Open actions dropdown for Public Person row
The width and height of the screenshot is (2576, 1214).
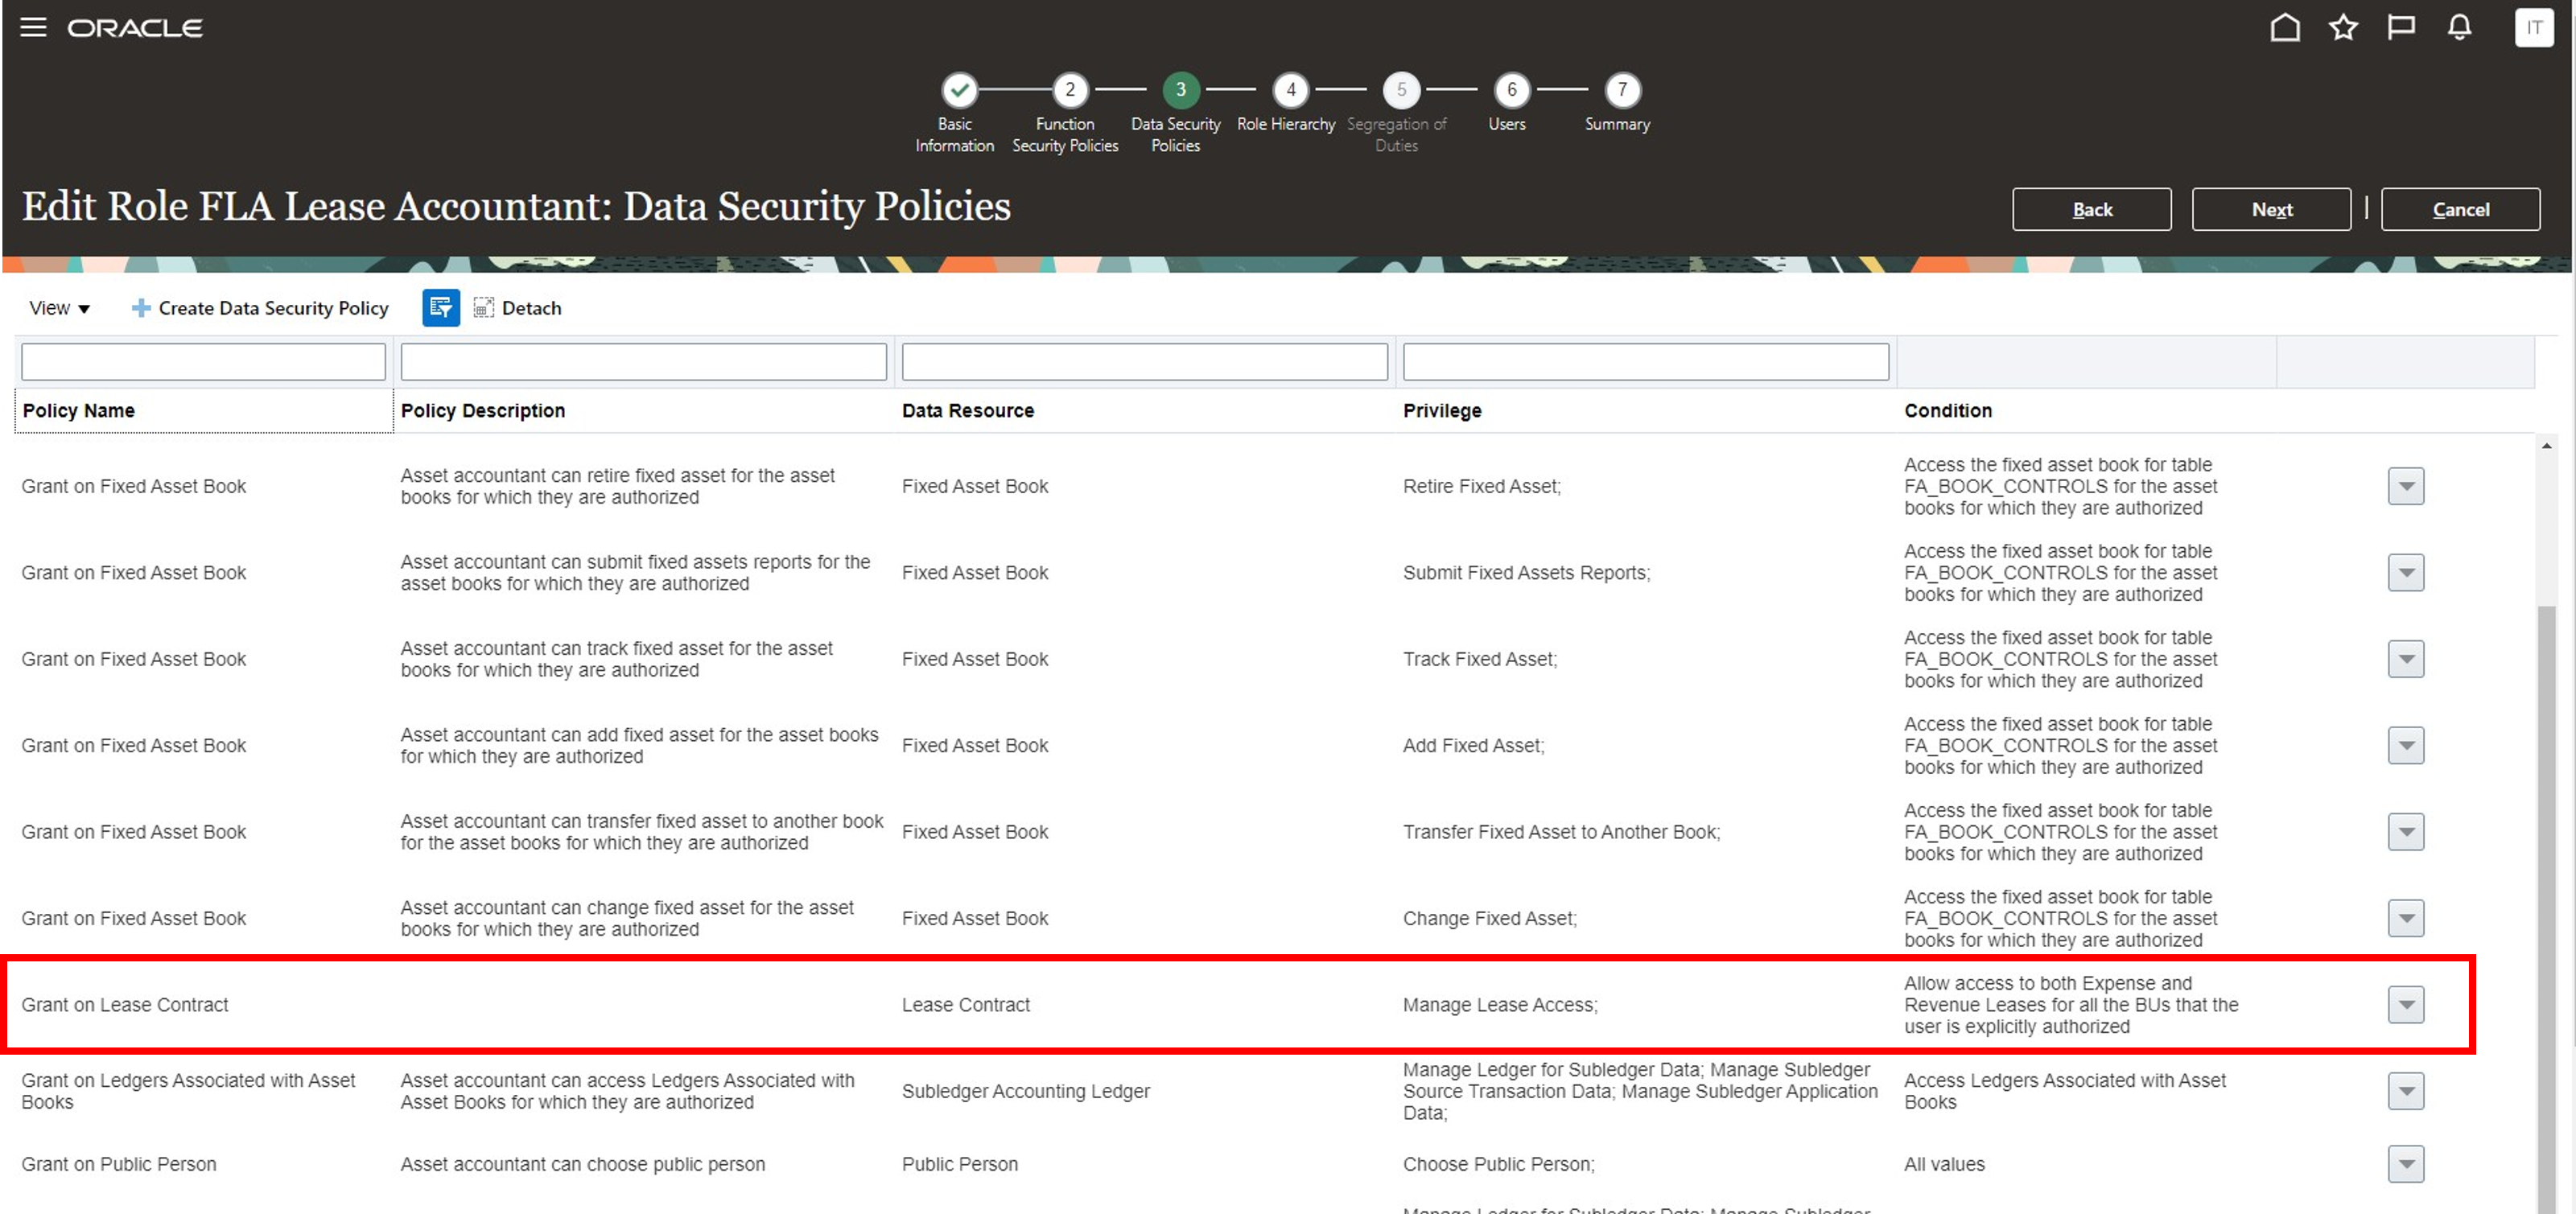coord(2405,1164)
